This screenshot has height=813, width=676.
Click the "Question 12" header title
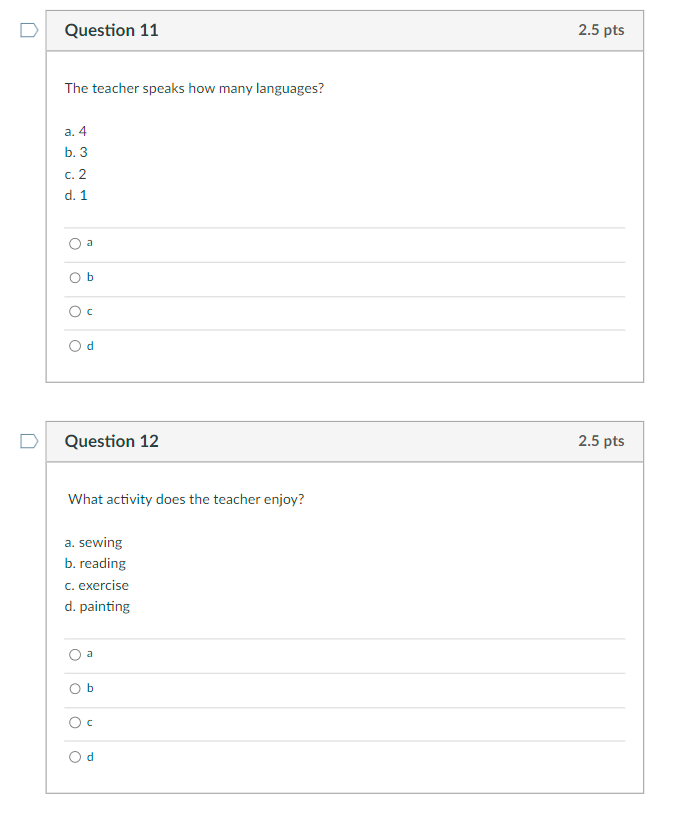[x=111, y=441]
